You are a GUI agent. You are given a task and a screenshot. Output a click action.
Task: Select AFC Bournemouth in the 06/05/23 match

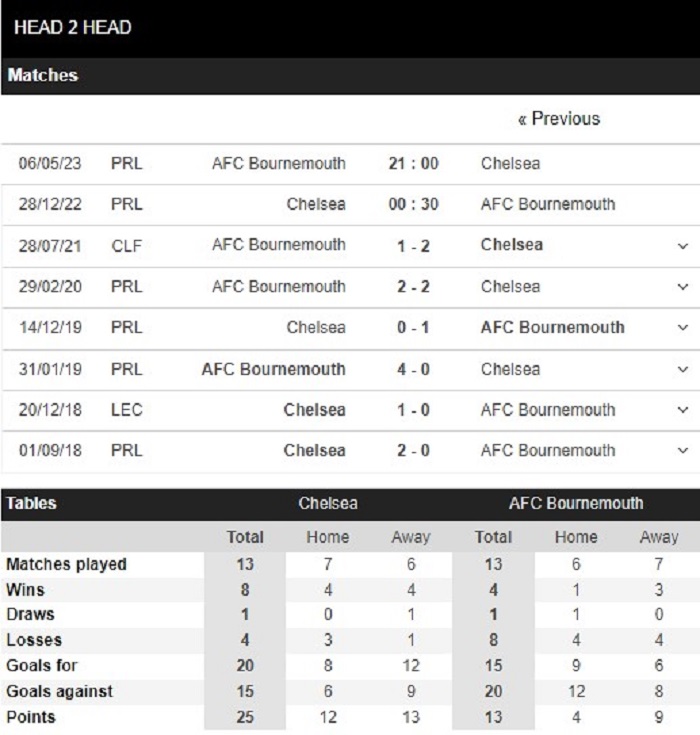(x=279, y=164)
